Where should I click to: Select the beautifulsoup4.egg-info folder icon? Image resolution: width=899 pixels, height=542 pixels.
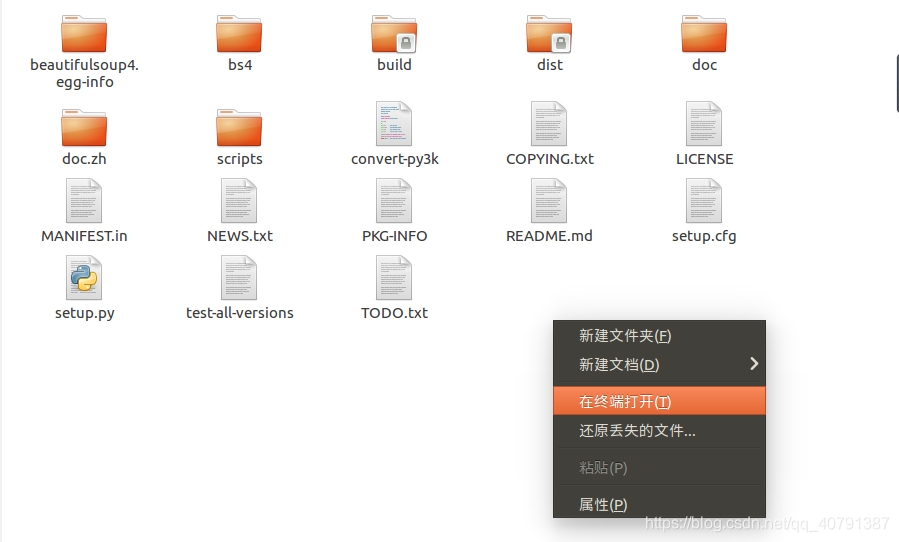click(84, 34)
